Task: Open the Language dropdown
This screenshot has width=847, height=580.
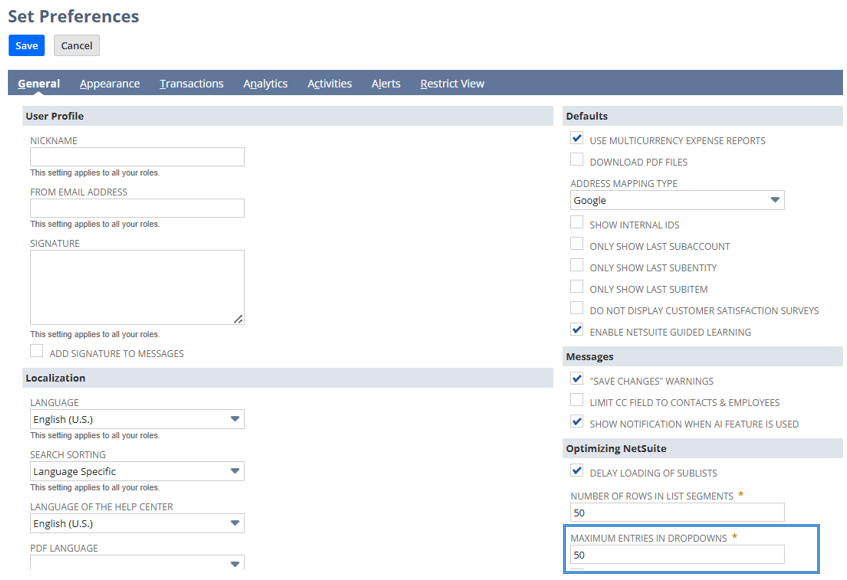Action: point(137,419)
